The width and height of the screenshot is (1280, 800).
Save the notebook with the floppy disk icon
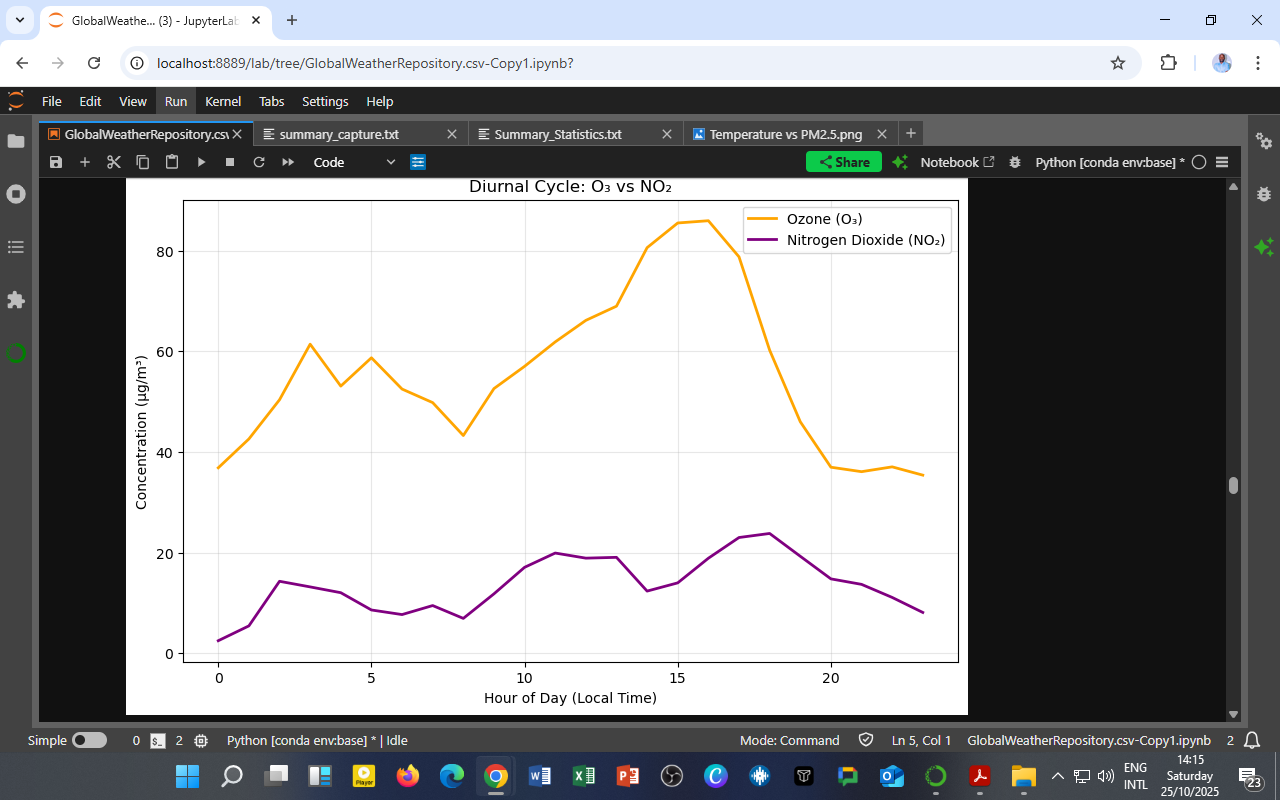tap(56, 162)
